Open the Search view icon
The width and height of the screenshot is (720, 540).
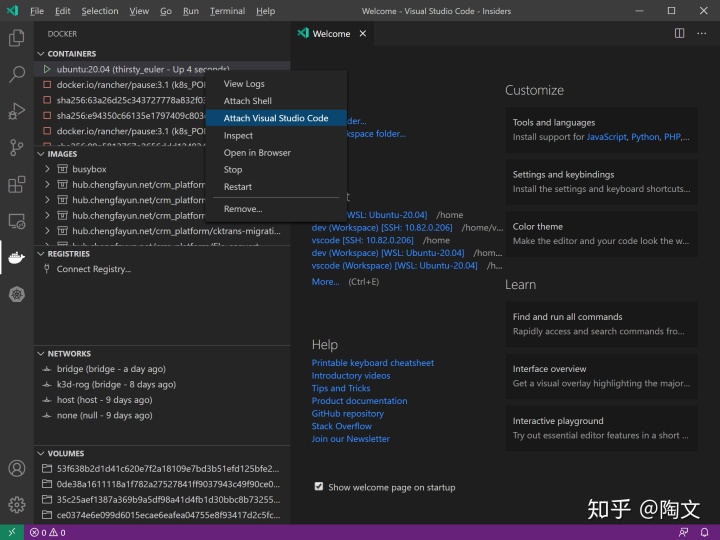17,74
